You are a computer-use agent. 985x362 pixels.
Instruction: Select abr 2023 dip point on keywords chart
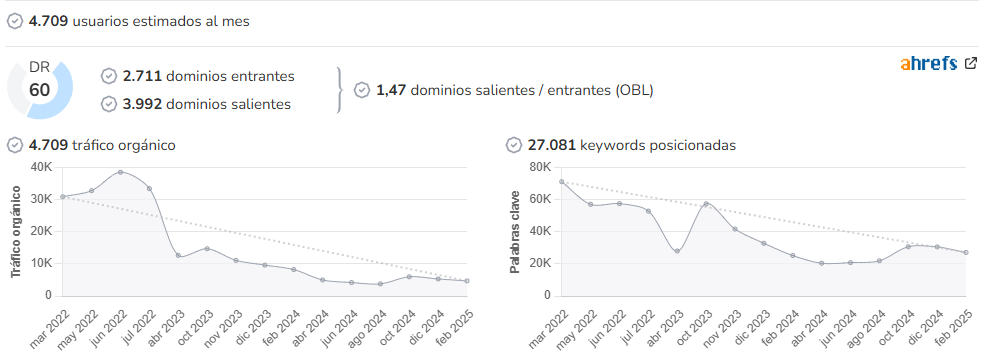[677, 251]
